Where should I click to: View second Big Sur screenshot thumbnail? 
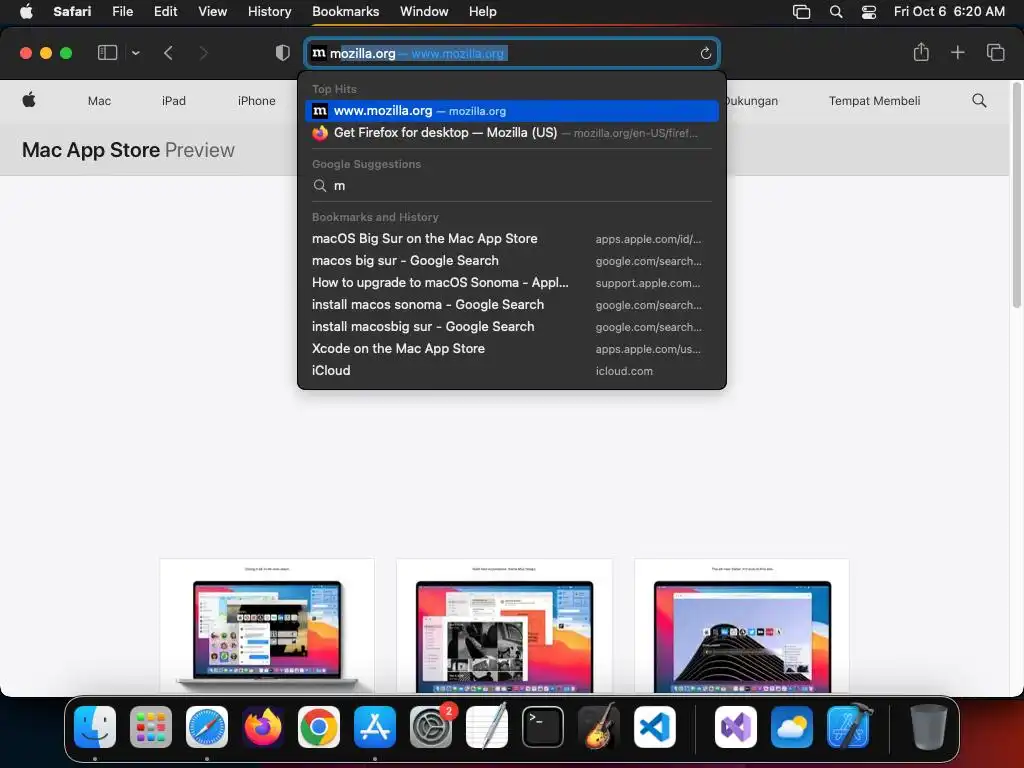tap(504, 626)
